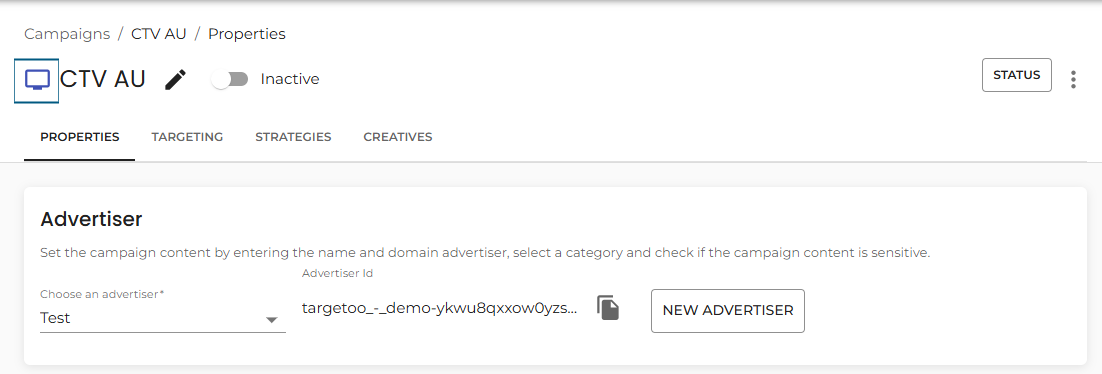Click the STATUS button

[1016, 75]
